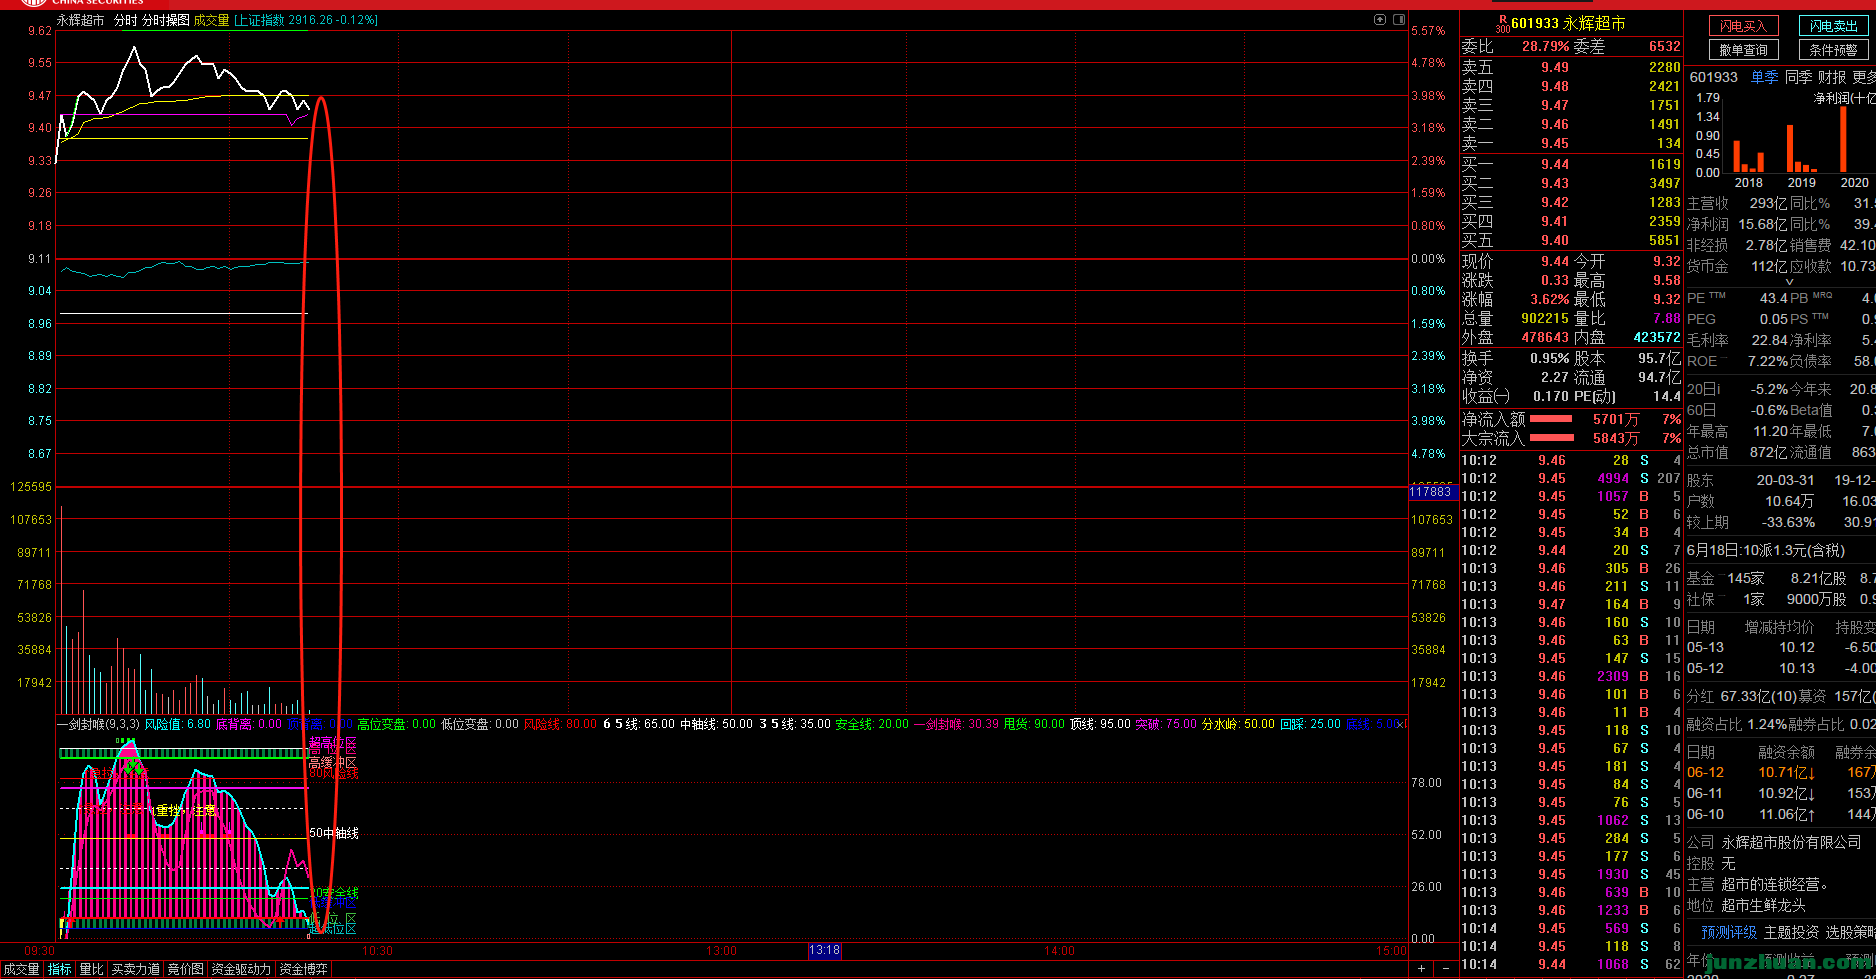Click the 涨幅 value 3.62%

1549,299
